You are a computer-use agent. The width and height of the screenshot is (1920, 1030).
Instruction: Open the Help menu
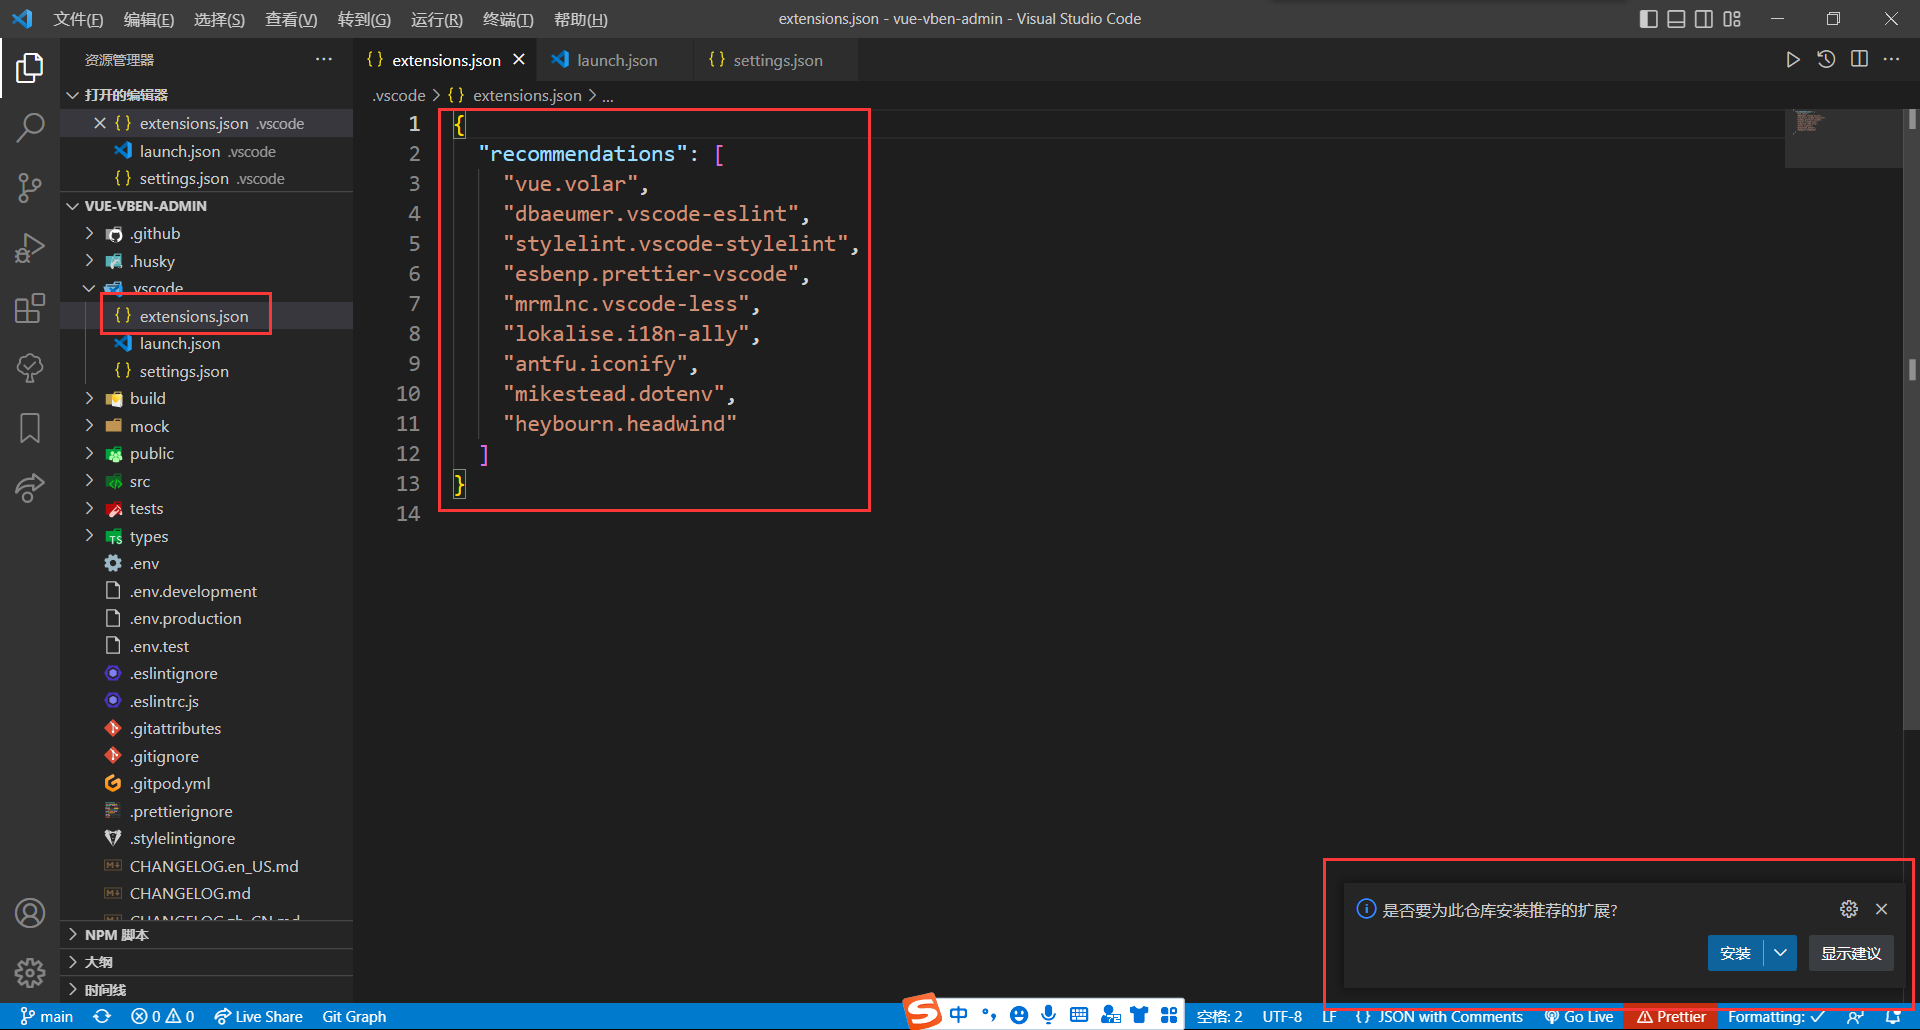(x=580, y=19)
